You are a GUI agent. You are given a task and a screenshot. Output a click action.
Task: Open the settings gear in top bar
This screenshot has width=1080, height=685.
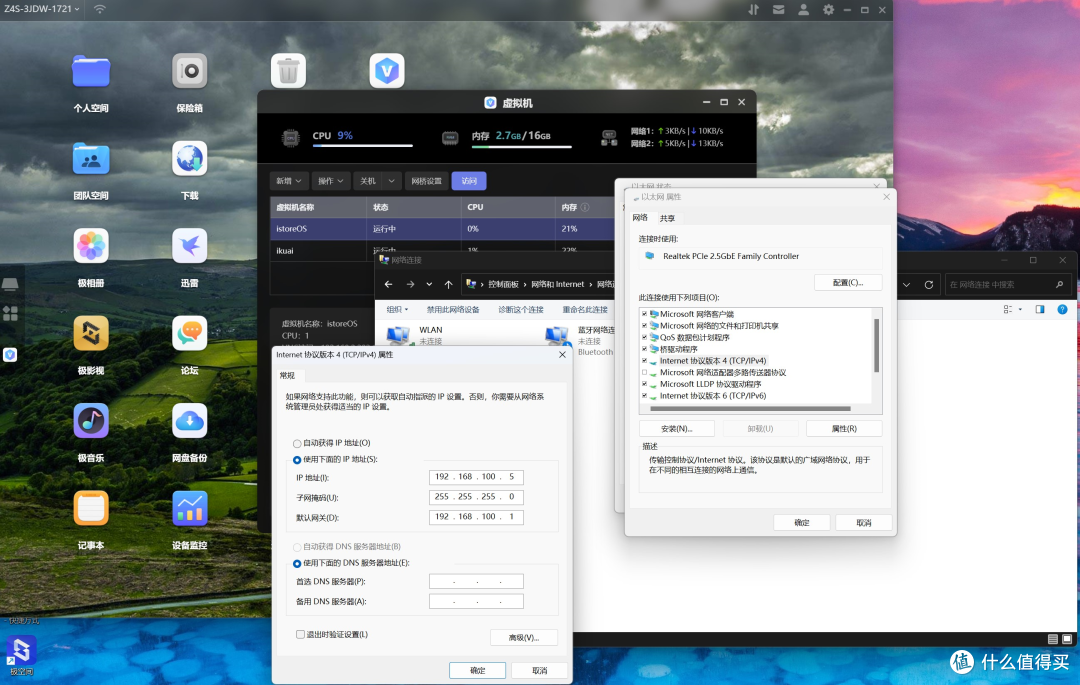pyautogui.click(x=828, y=10)
